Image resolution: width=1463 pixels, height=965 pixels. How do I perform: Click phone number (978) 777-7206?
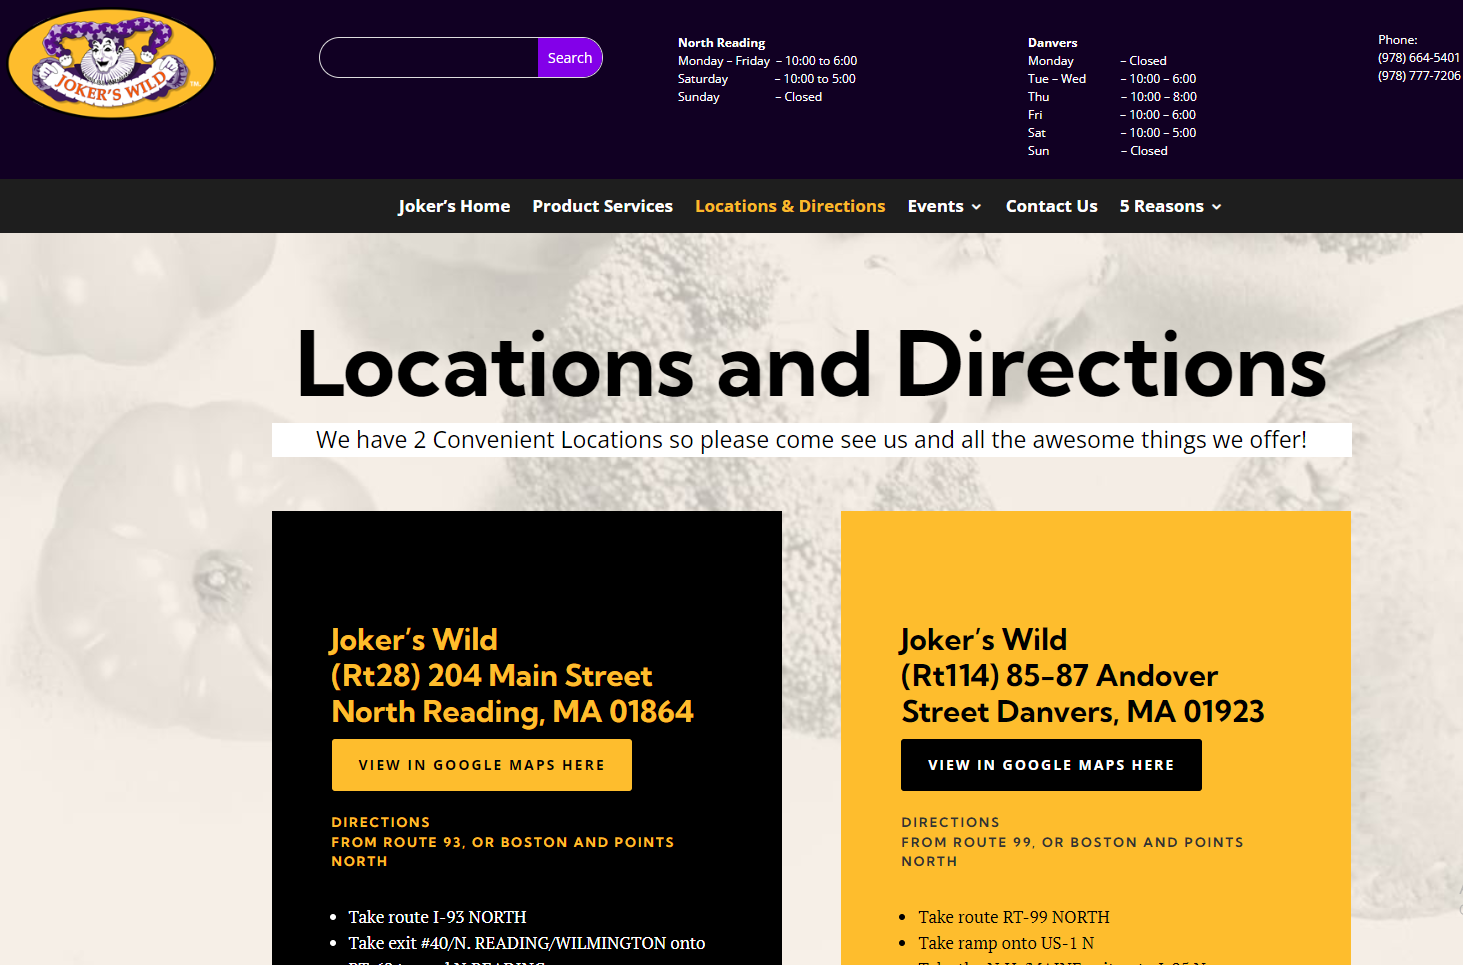point(1419,76)
